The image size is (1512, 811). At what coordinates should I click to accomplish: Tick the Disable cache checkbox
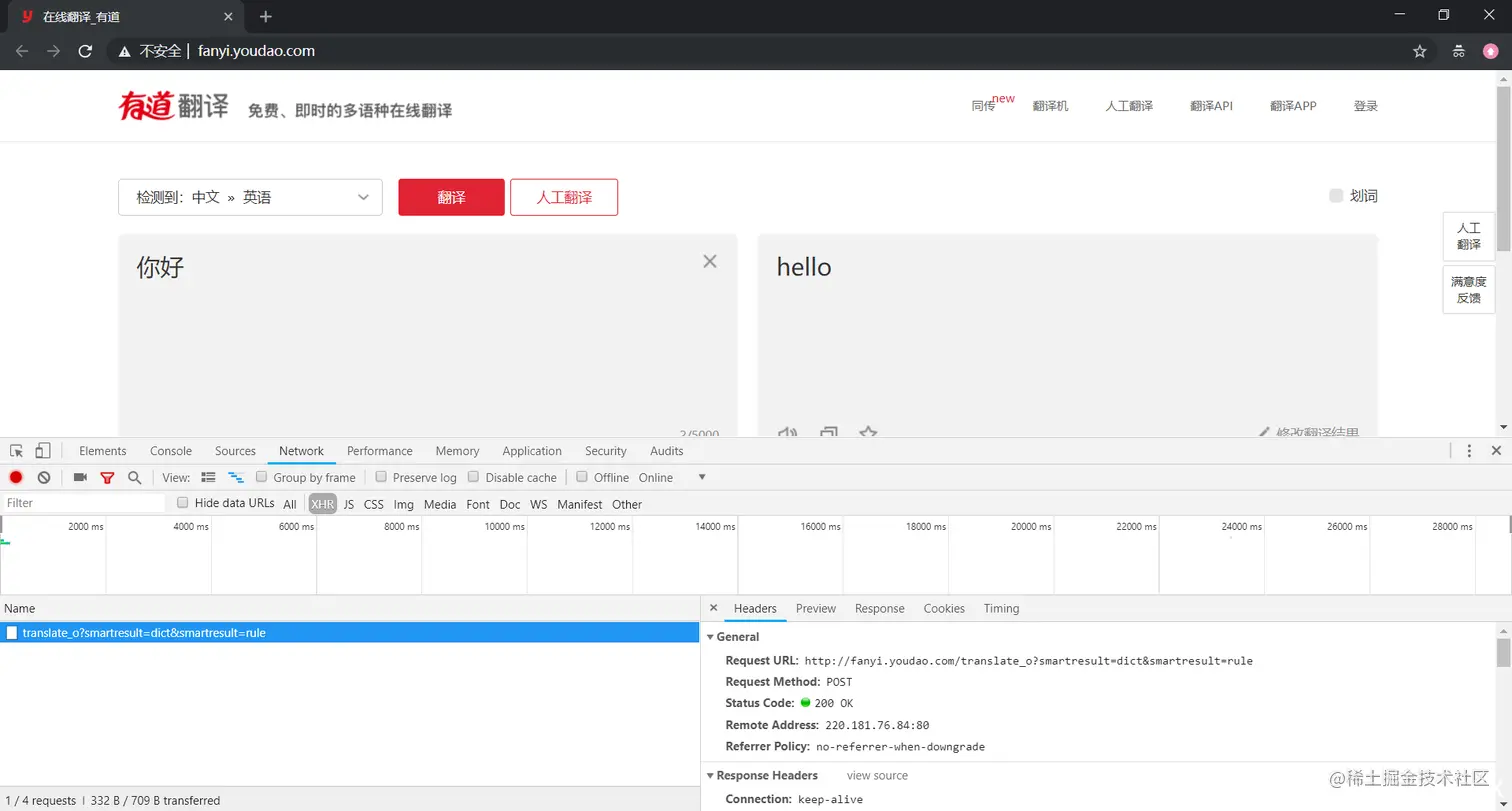(474, 477)
